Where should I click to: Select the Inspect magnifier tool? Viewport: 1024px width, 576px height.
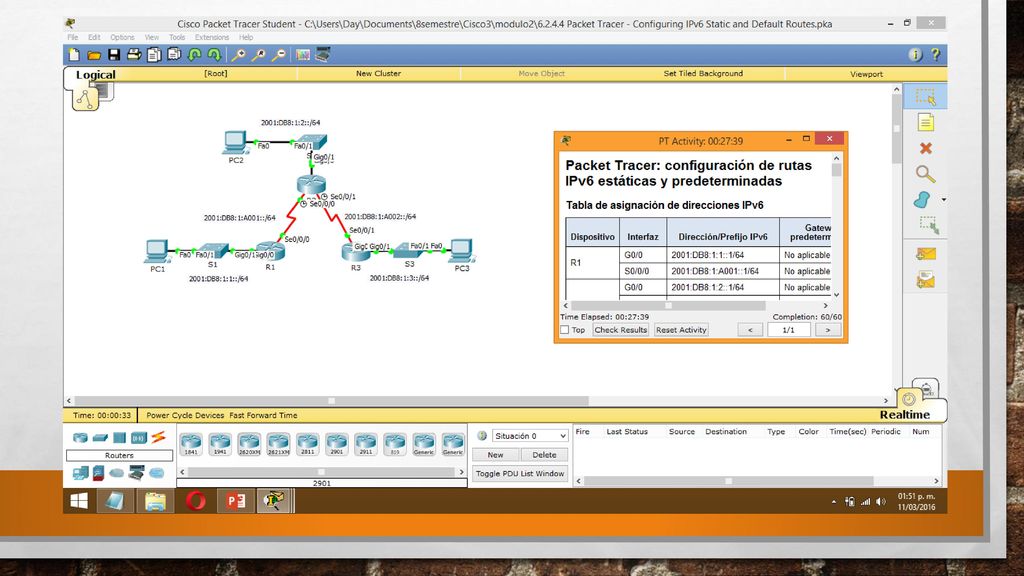pyautogui.click(x=925, y=174)
